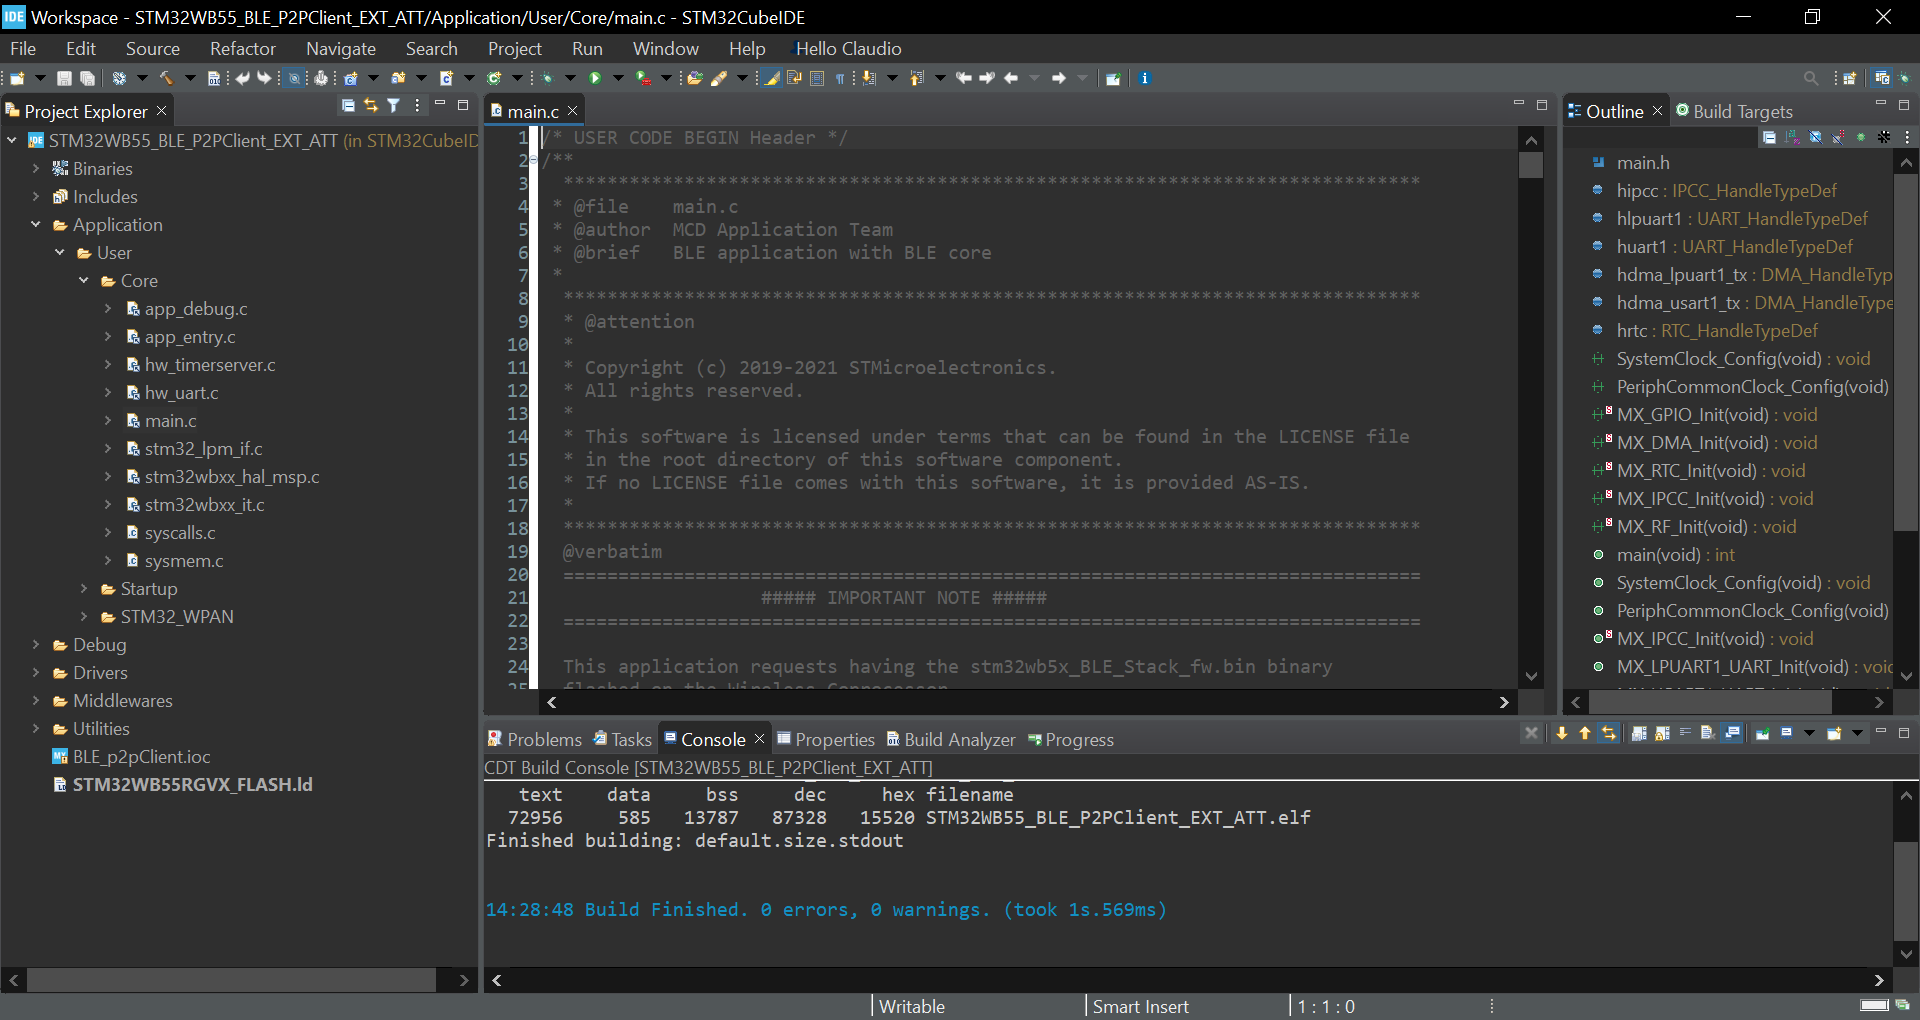Collapse the Core folder

click(84, 280)
